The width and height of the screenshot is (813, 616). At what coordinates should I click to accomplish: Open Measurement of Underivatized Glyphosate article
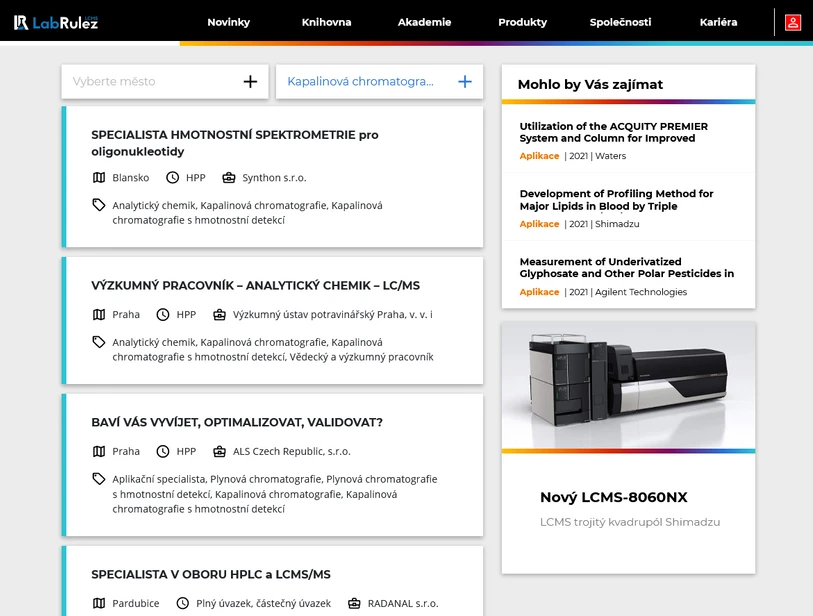626,267
